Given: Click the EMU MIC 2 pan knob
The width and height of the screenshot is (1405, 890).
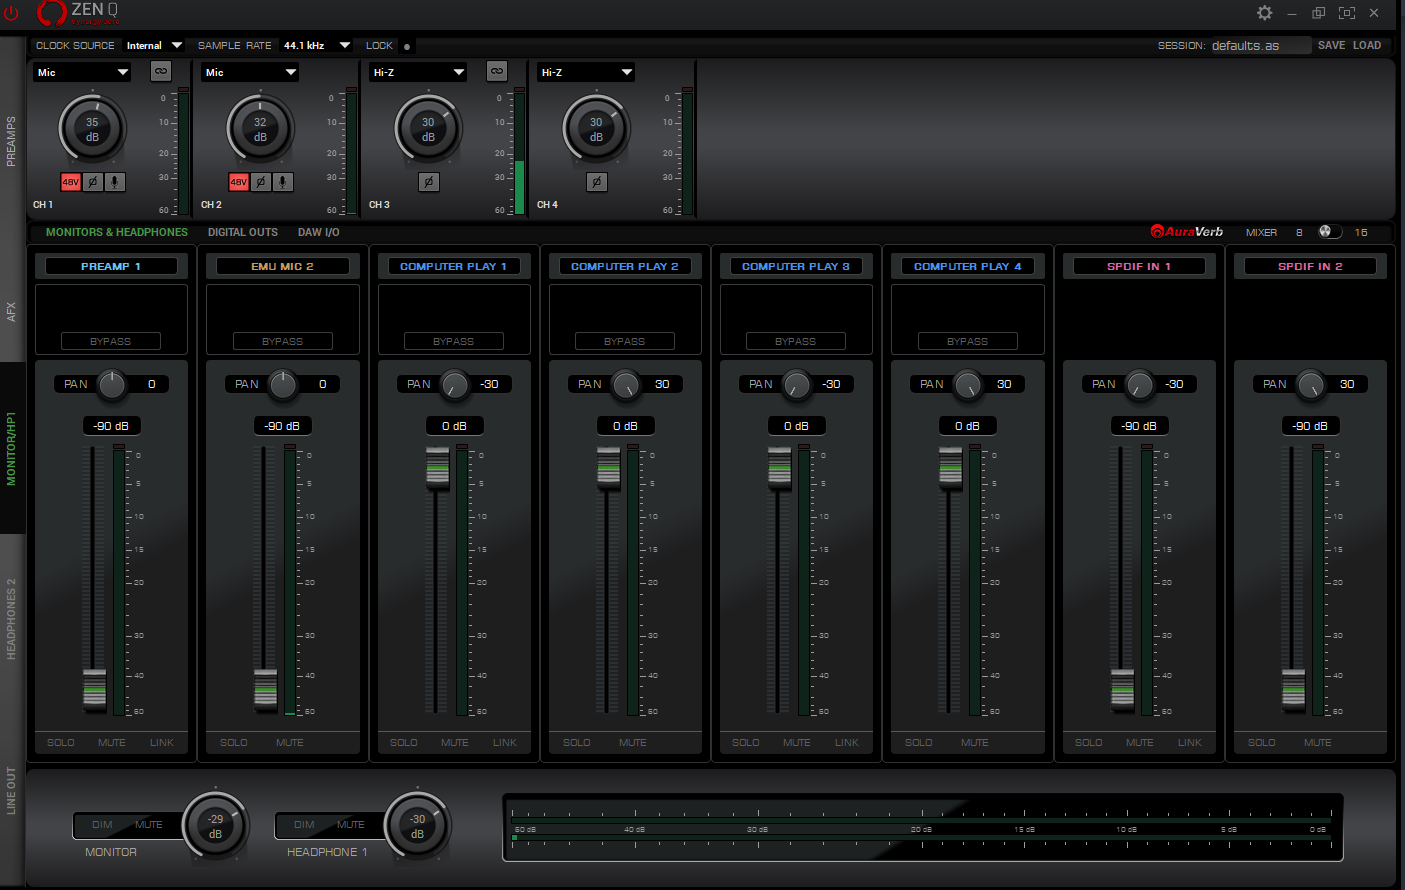Looking at the screenshot, I should click(284, 384).
